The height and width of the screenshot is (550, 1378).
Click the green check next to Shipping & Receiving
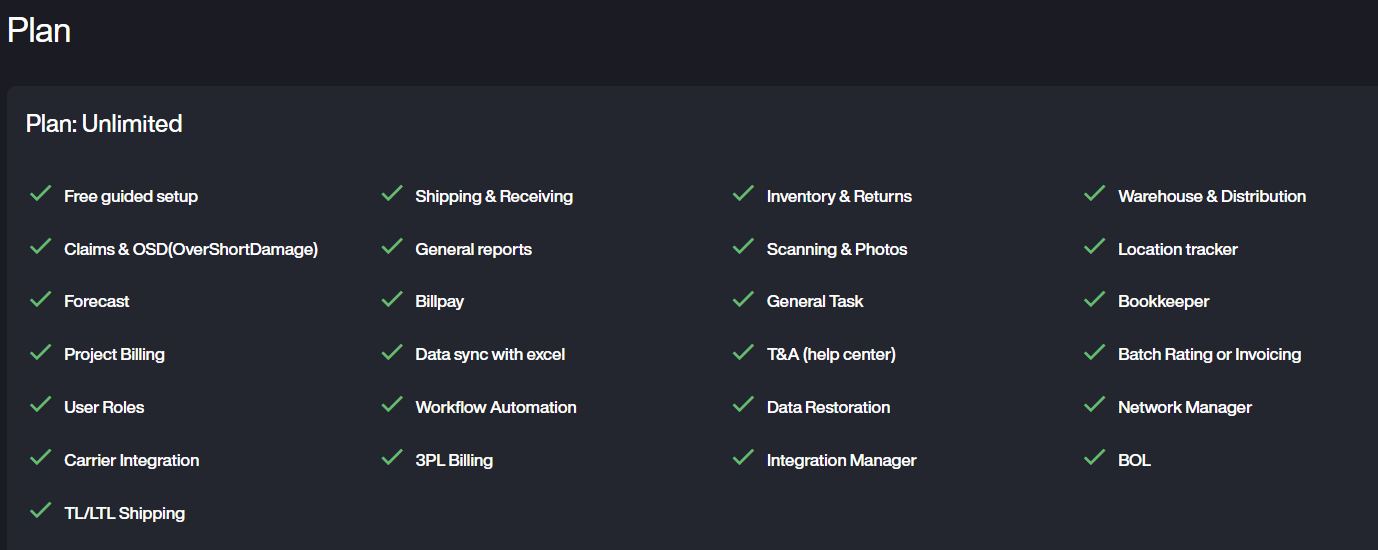[392, 194]
